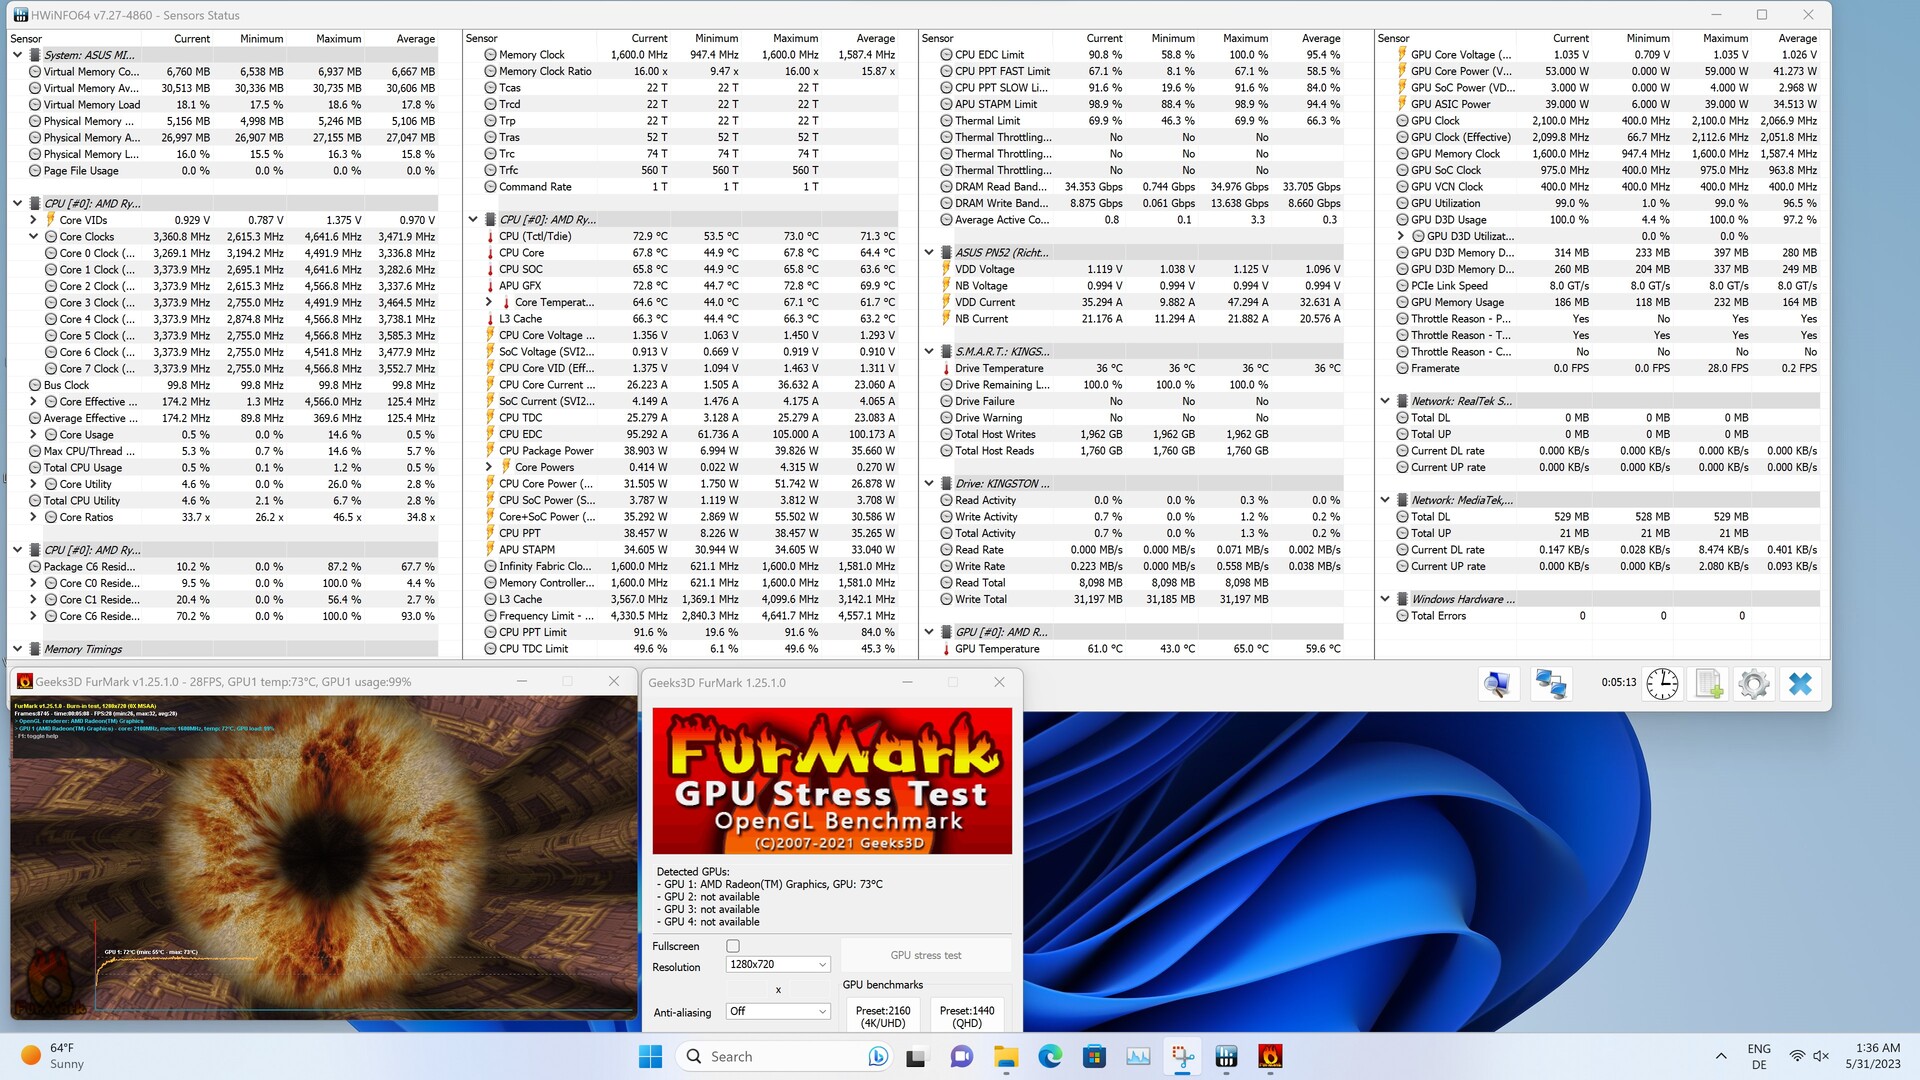Click the first panel's Maximum column header
The height and width of the screenshot is (1080, 1920).
(x=339, y=38)
